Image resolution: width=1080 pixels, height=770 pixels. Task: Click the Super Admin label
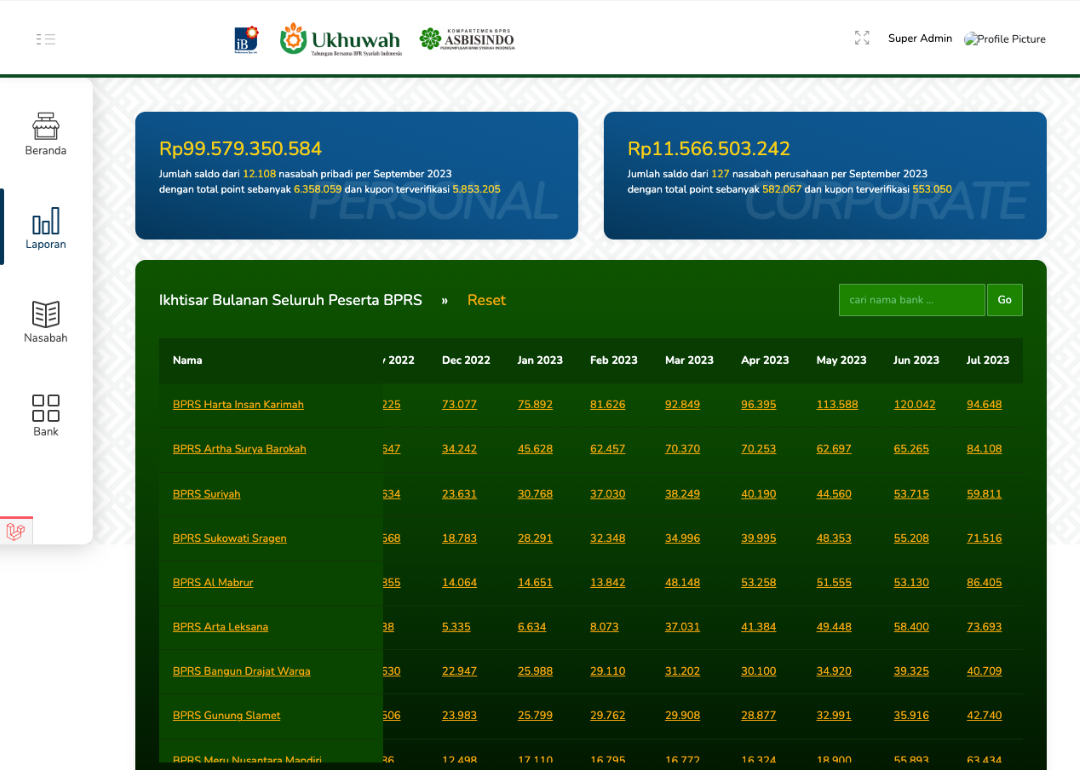tap(920, 38)
